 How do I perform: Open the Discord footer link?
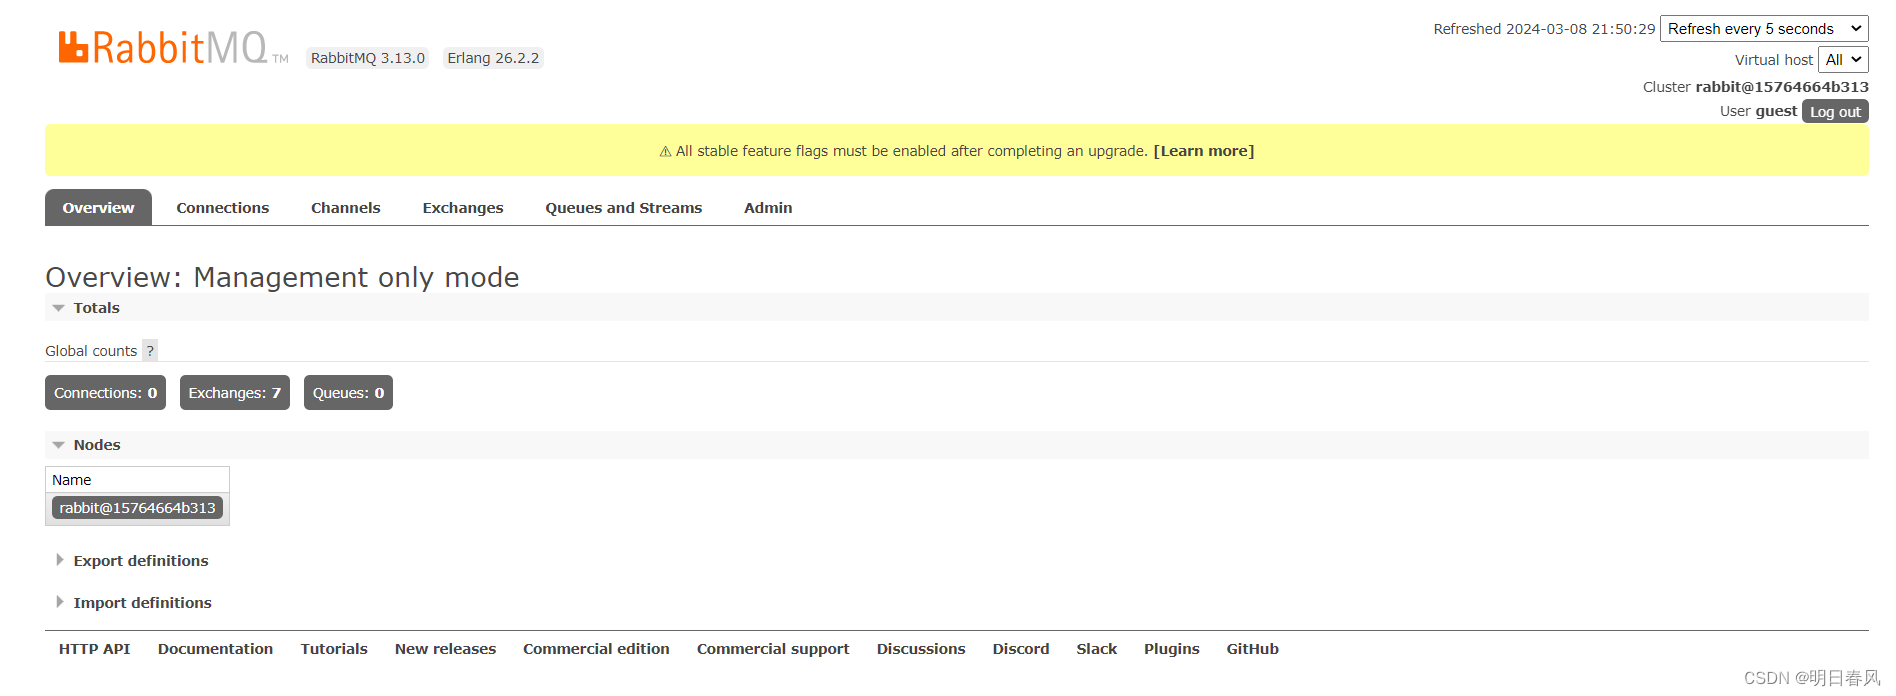(x=1021, y=649)
